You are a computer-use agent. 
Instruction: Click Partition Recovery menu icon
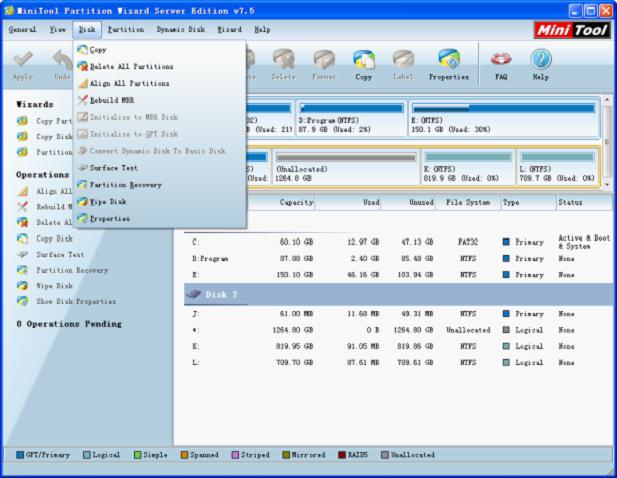[82, 185]
